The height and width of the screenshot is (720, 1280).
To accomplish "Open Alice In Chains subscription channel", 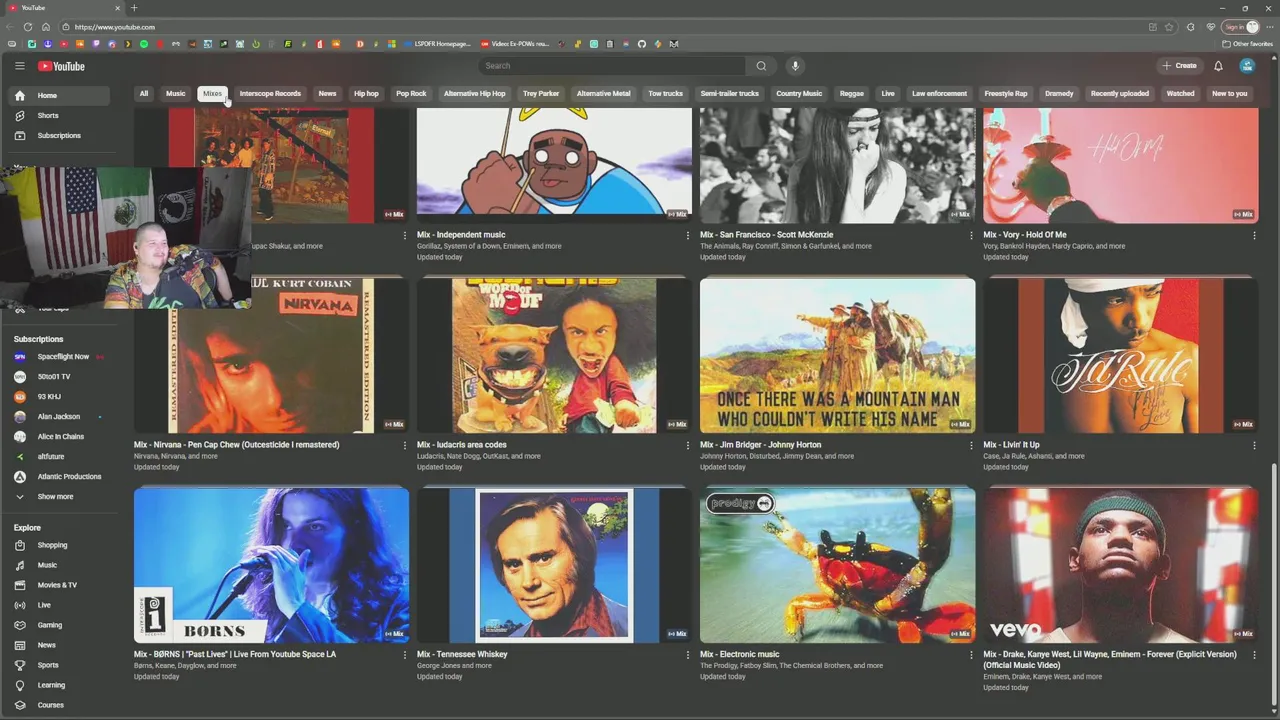I will (58, 437).
